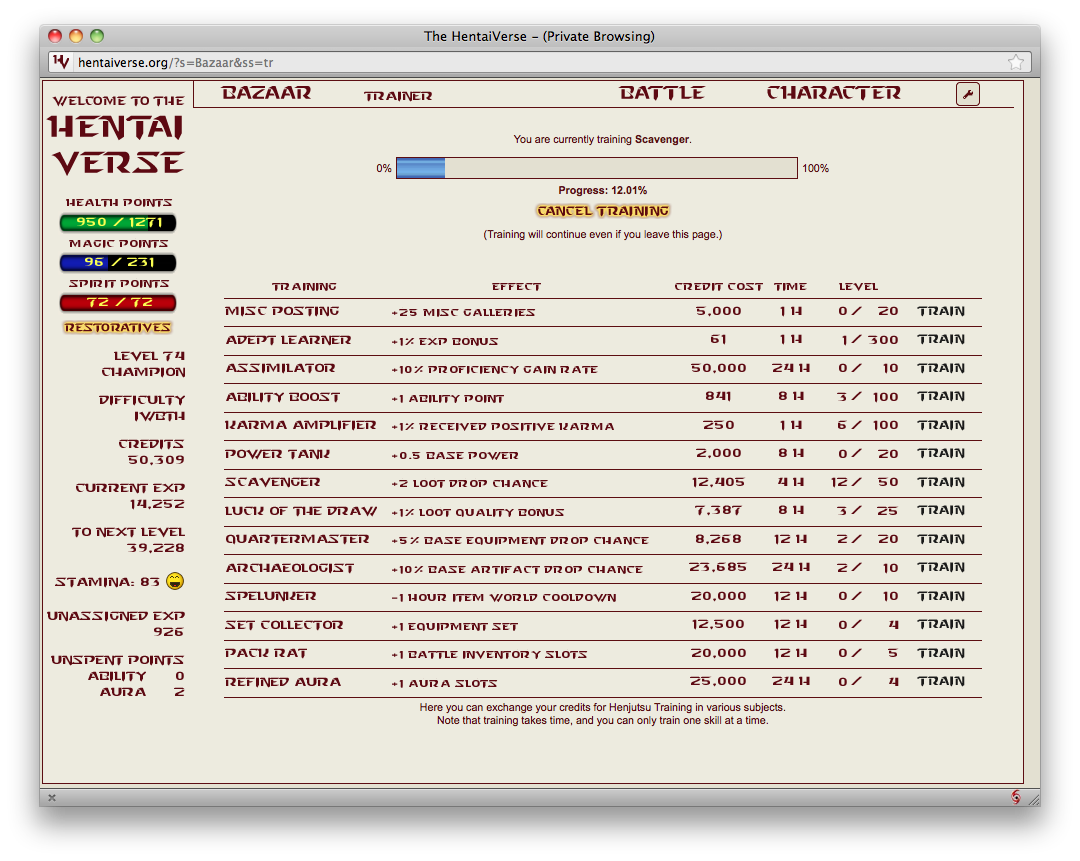
Task: Minimize the window with yellow button
Action: [x=76, y=36]
